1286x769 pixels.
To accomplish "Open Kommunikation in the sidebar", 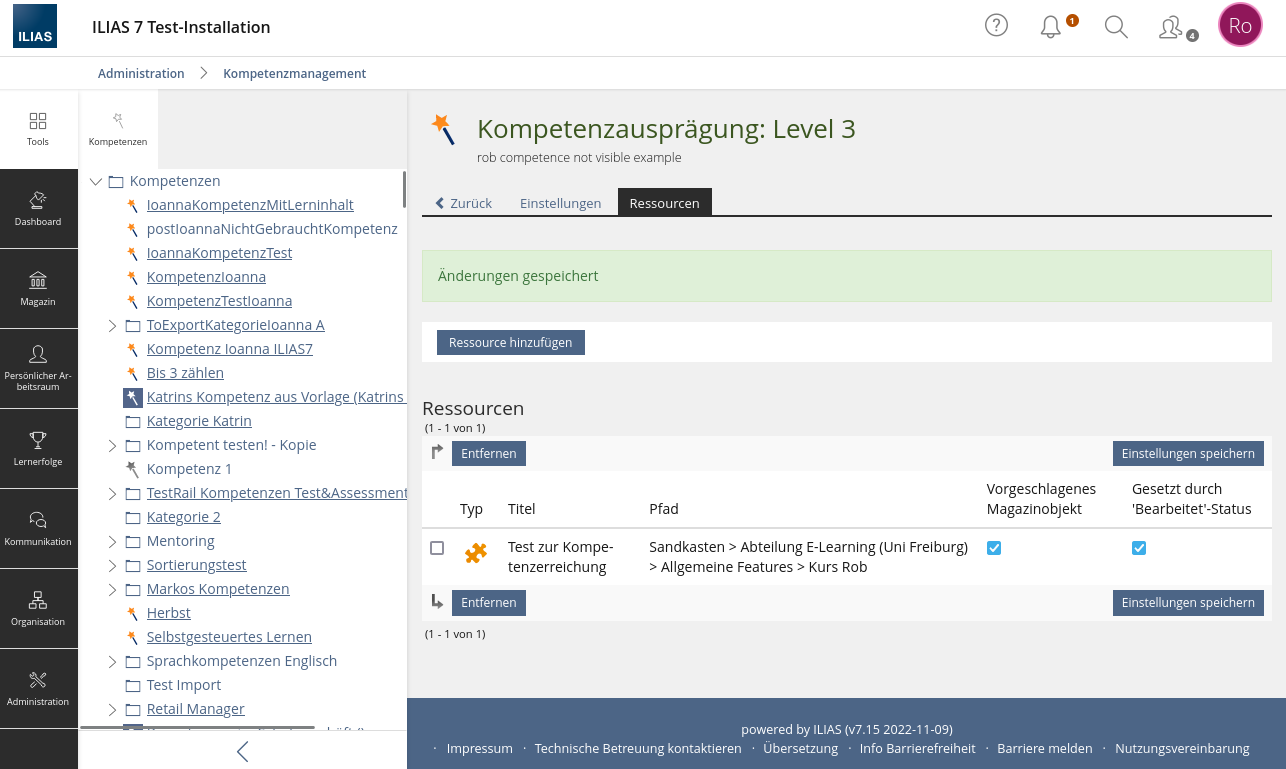I will coord(38,528).
